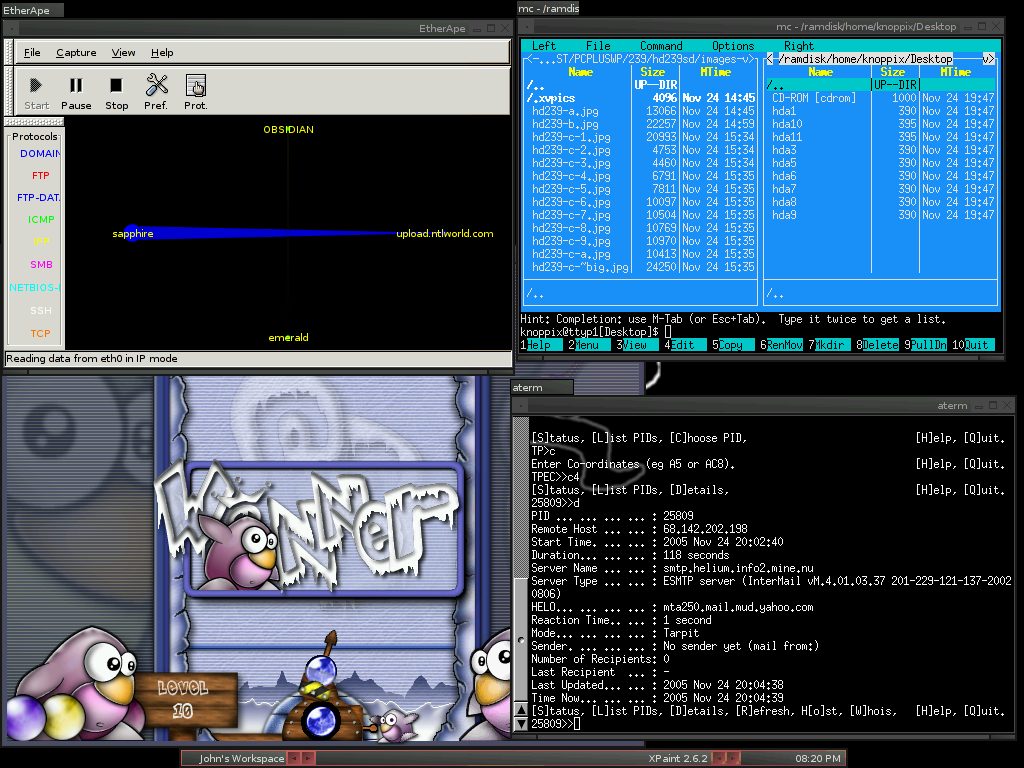Screen dimensions: 1024x768
Task: Click the right arrow beside John's Workspace
Action: (x=308, y=758)
